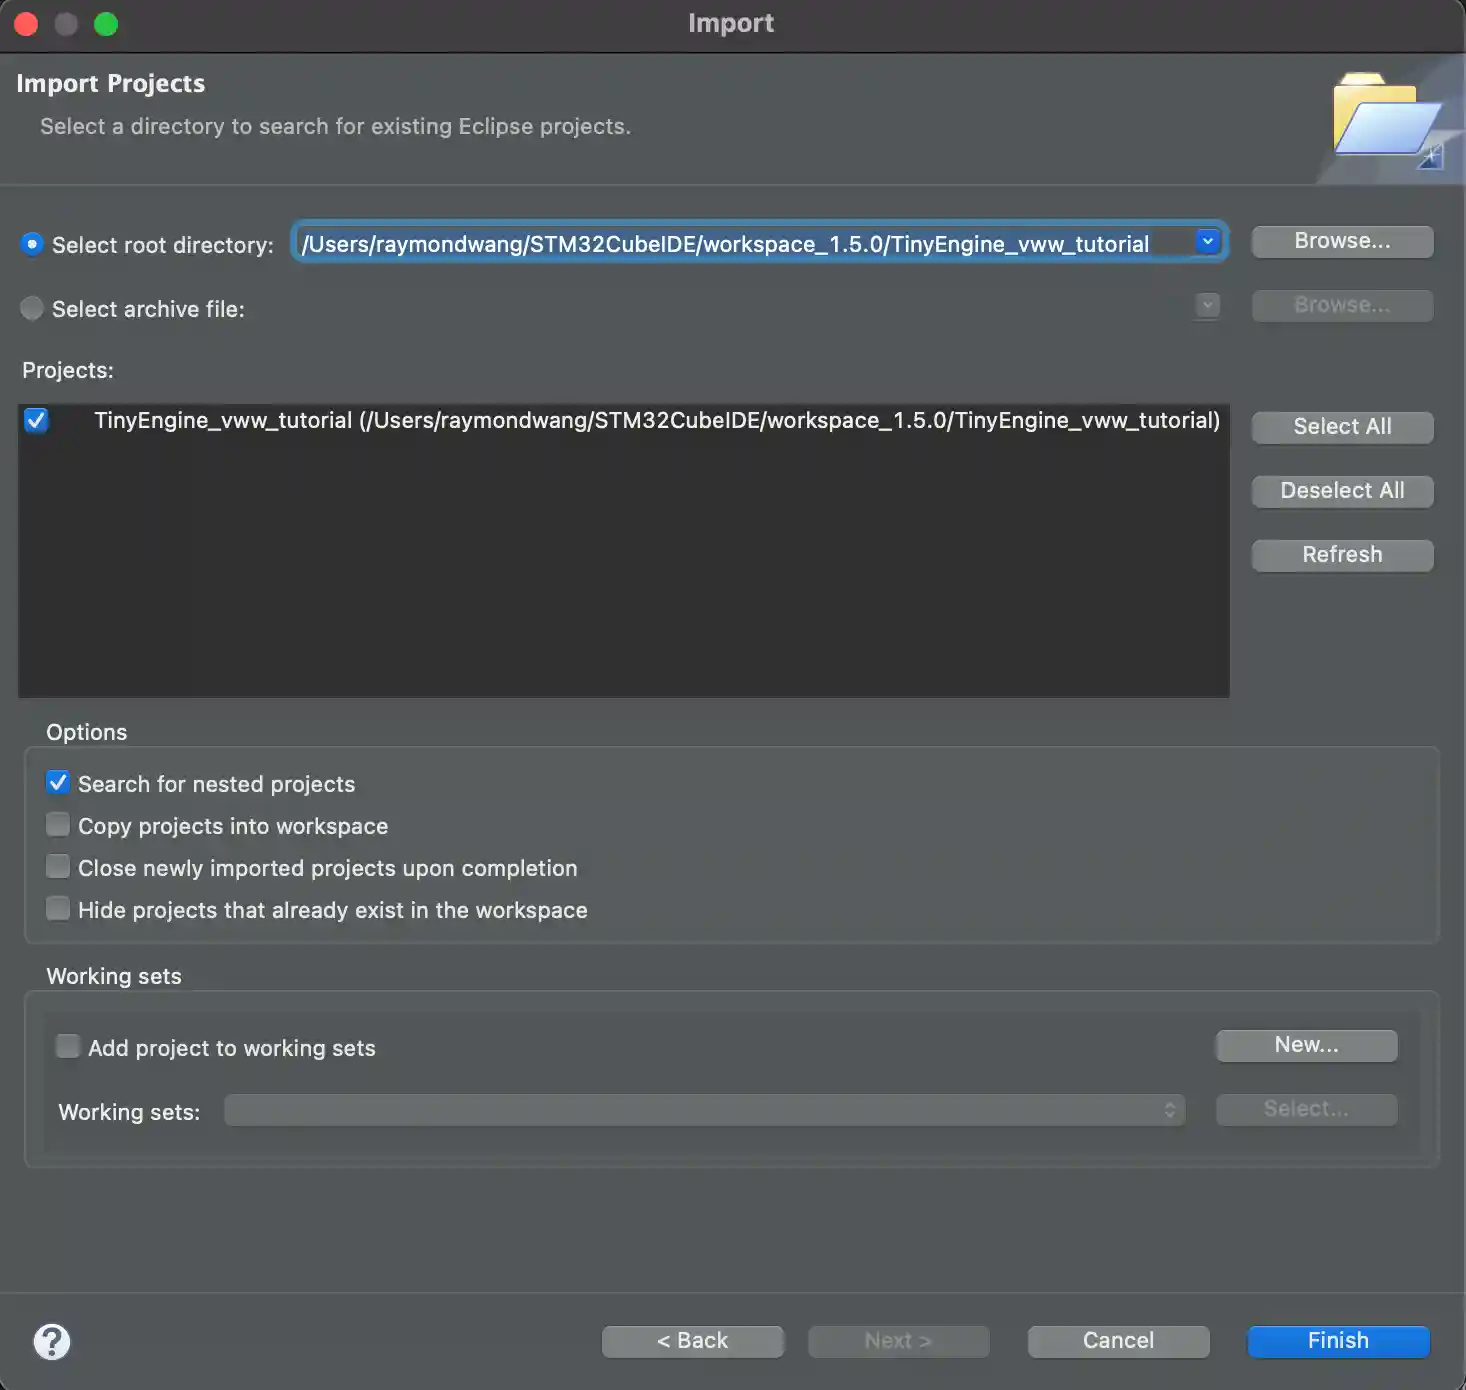1466x1390 pixels.
Task: Click New... to create a working set
Action: click(1306, 1045)
